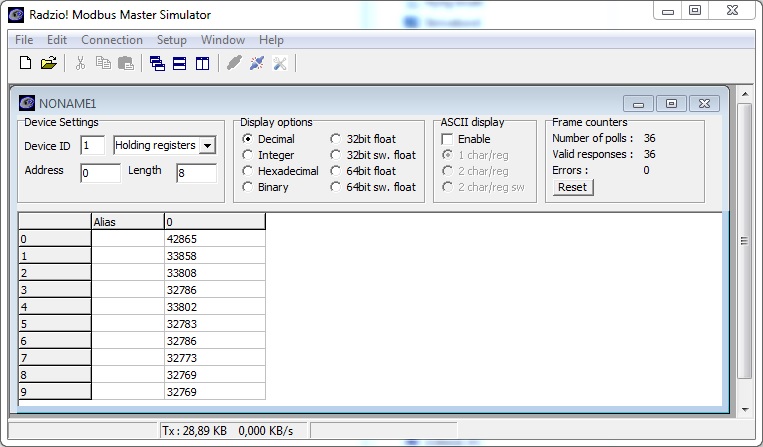Click row header 5 in table

click(x=54, y=324)
